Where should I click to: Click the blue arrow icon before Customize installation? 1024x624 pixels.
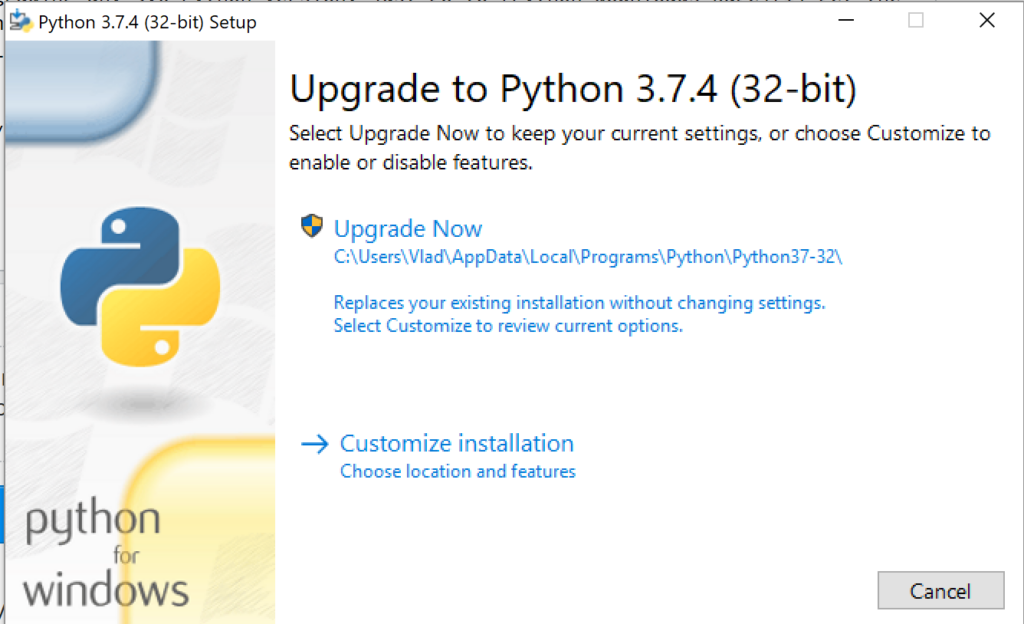coord(315,443)
